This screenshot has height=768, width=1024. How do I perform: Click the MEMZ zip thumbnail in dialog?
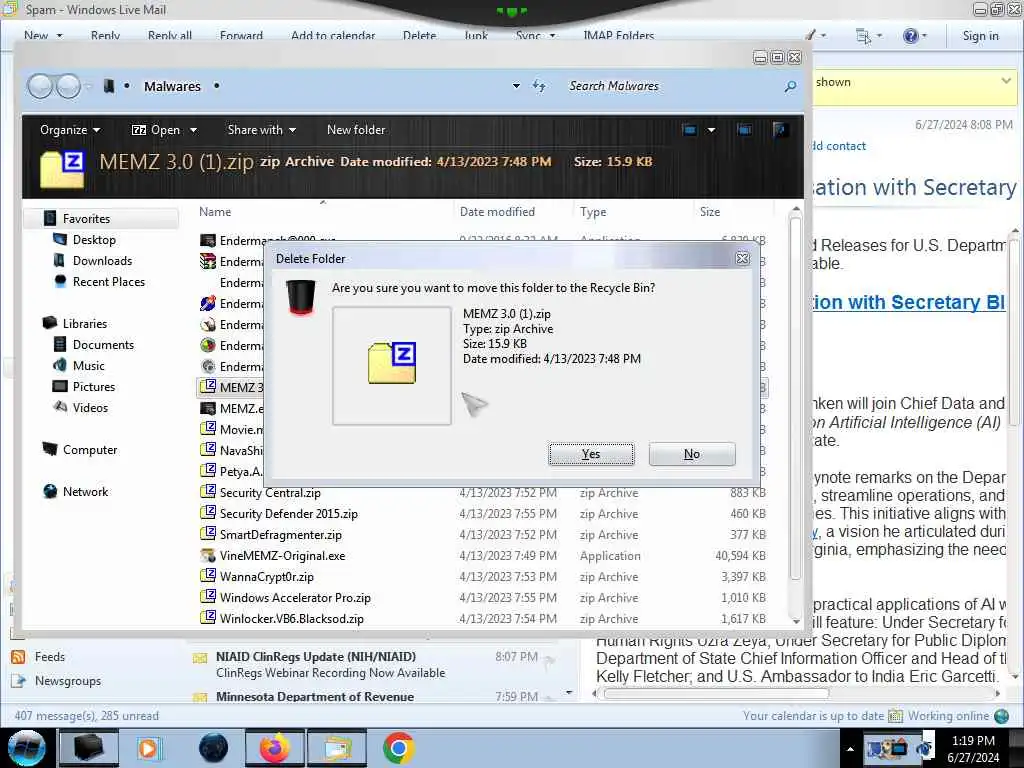click(x=392, y=364)
